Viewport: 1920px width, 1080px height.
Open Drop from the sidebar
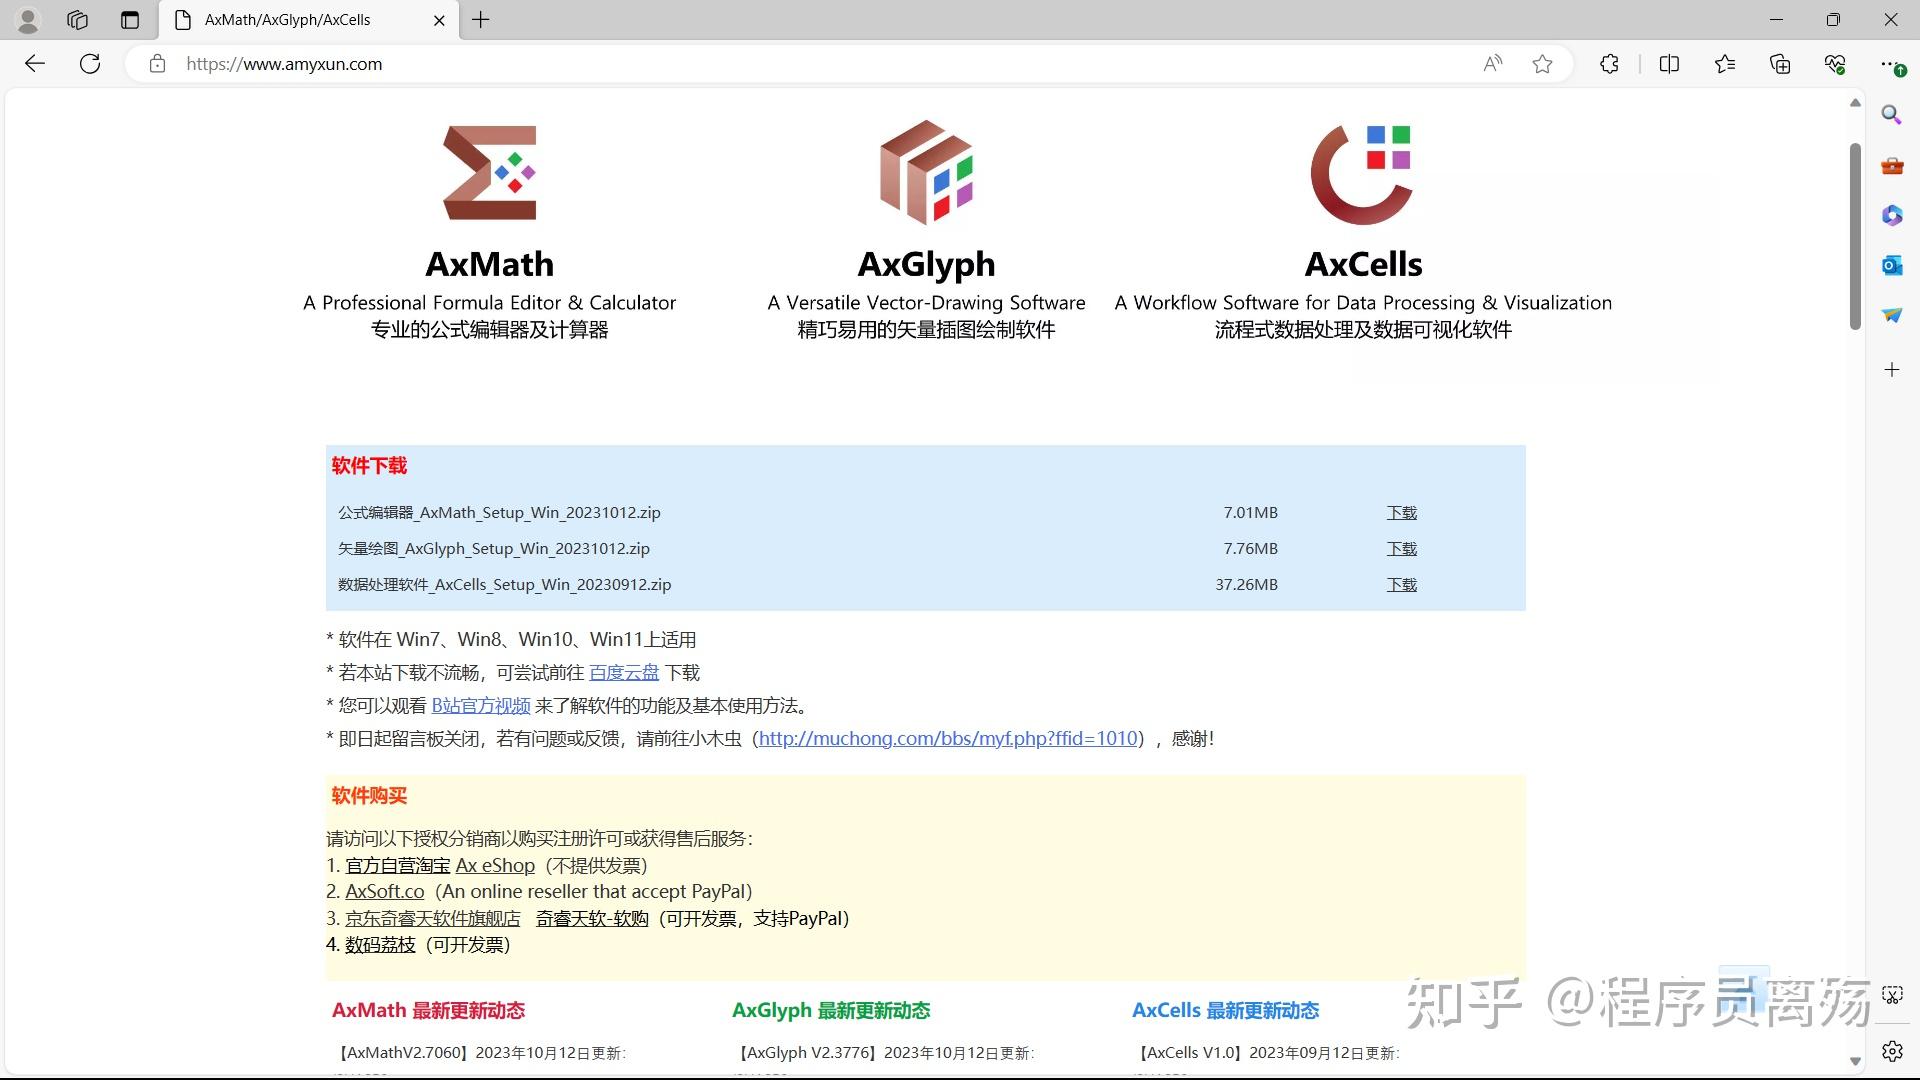[x=1890, y=314]
